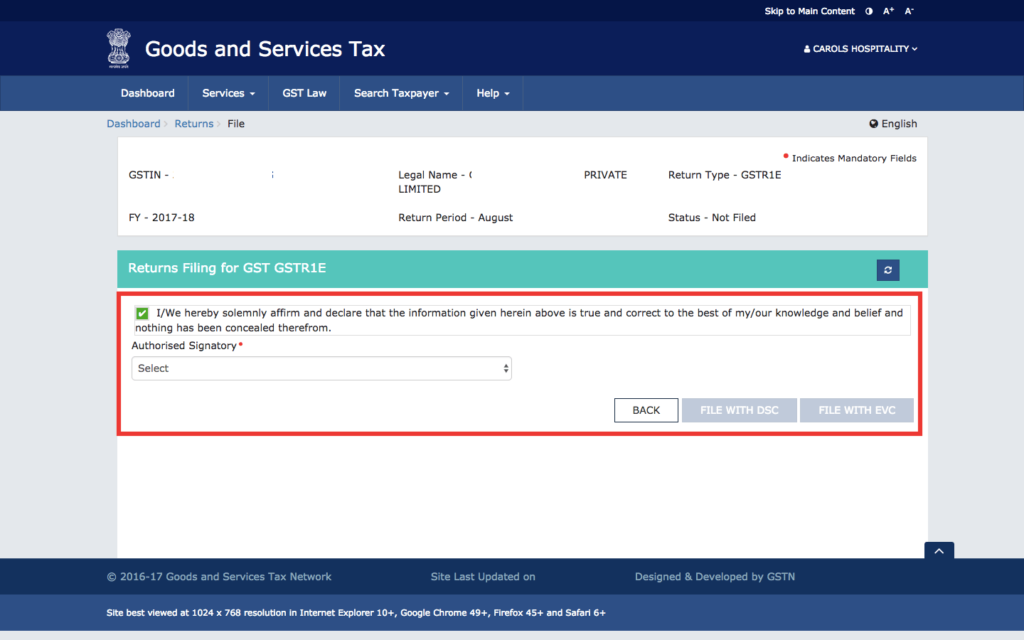Screen dimensions: 1024x640
Task: Expand the Services menu
Action: (x=228, y=93)
